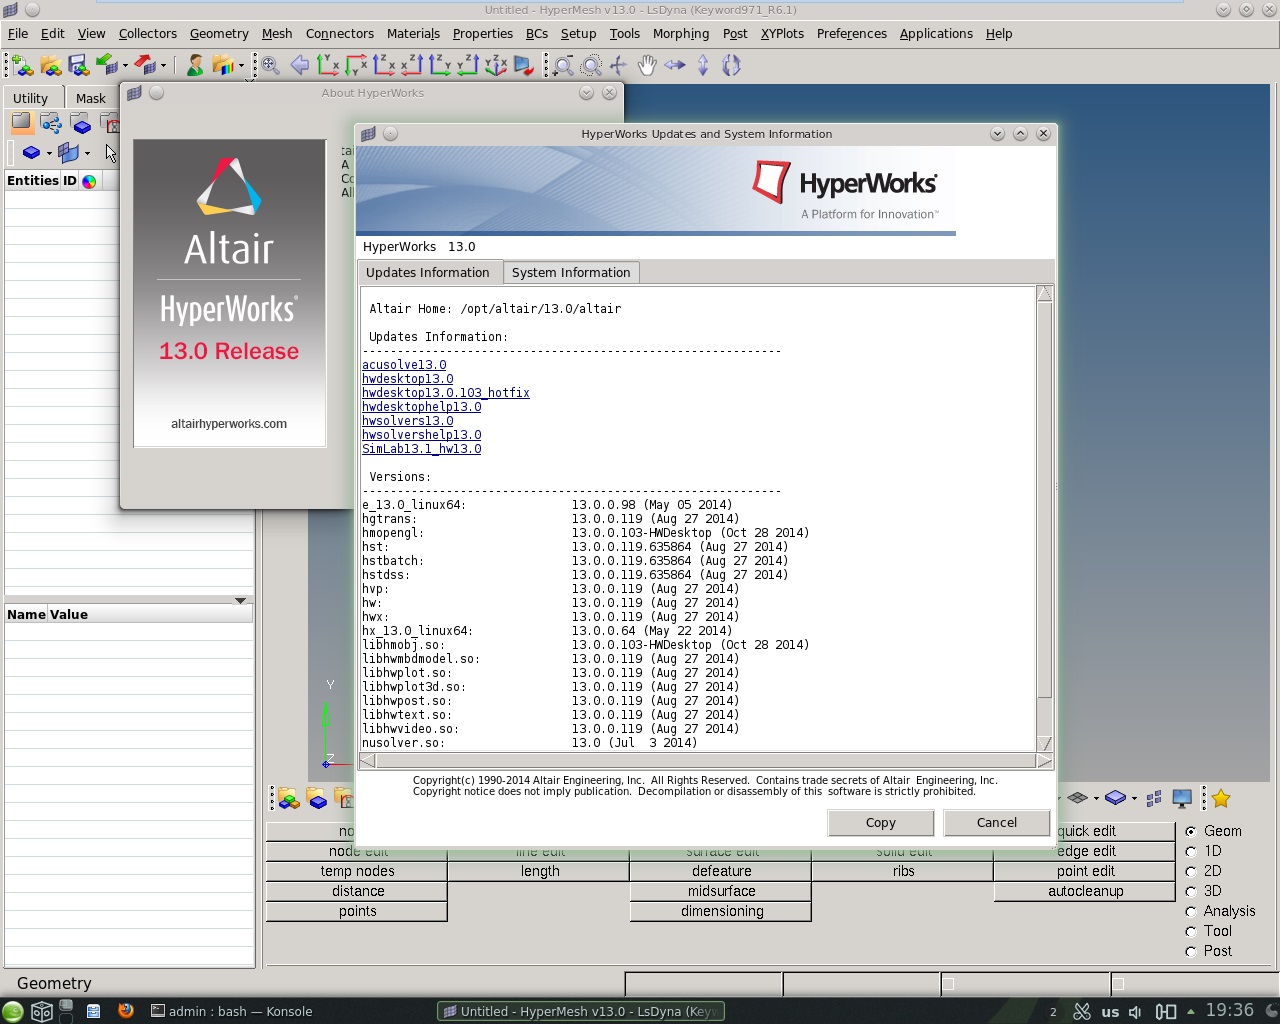
Task: Click the green Import arrow icon
Action: [x=107, y=66]
